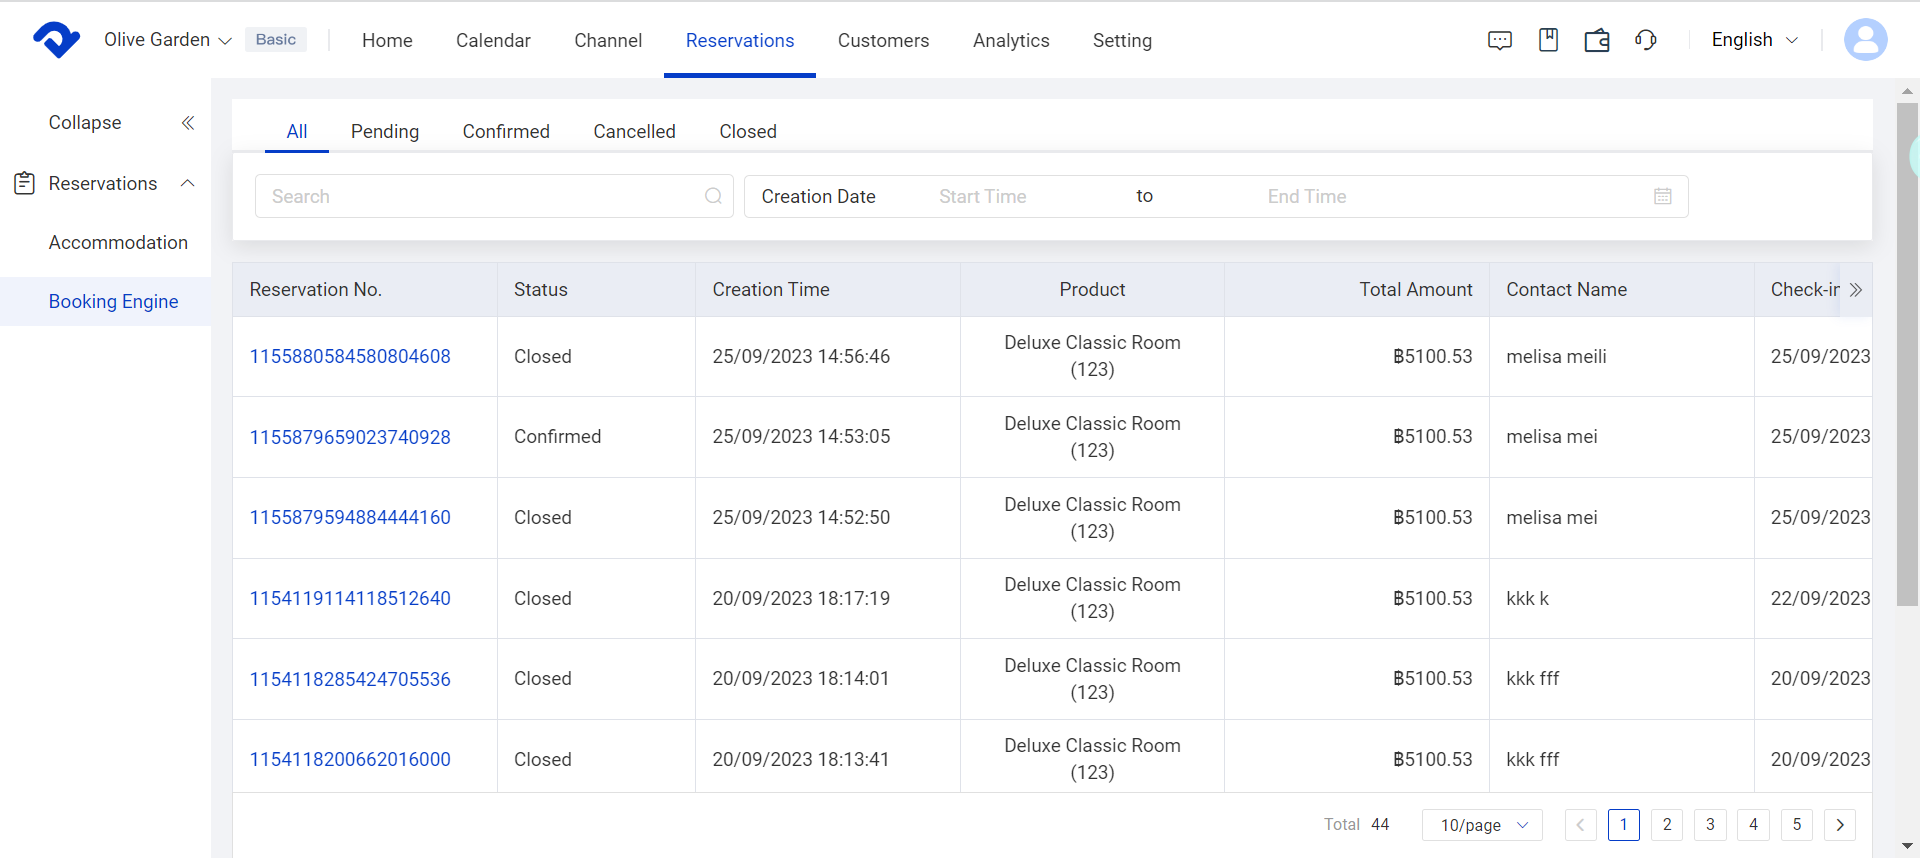Click the bookmark guide icon in header
Image resolution: width=1920 pixels, height=858 pixels.
coord(1548,40)
